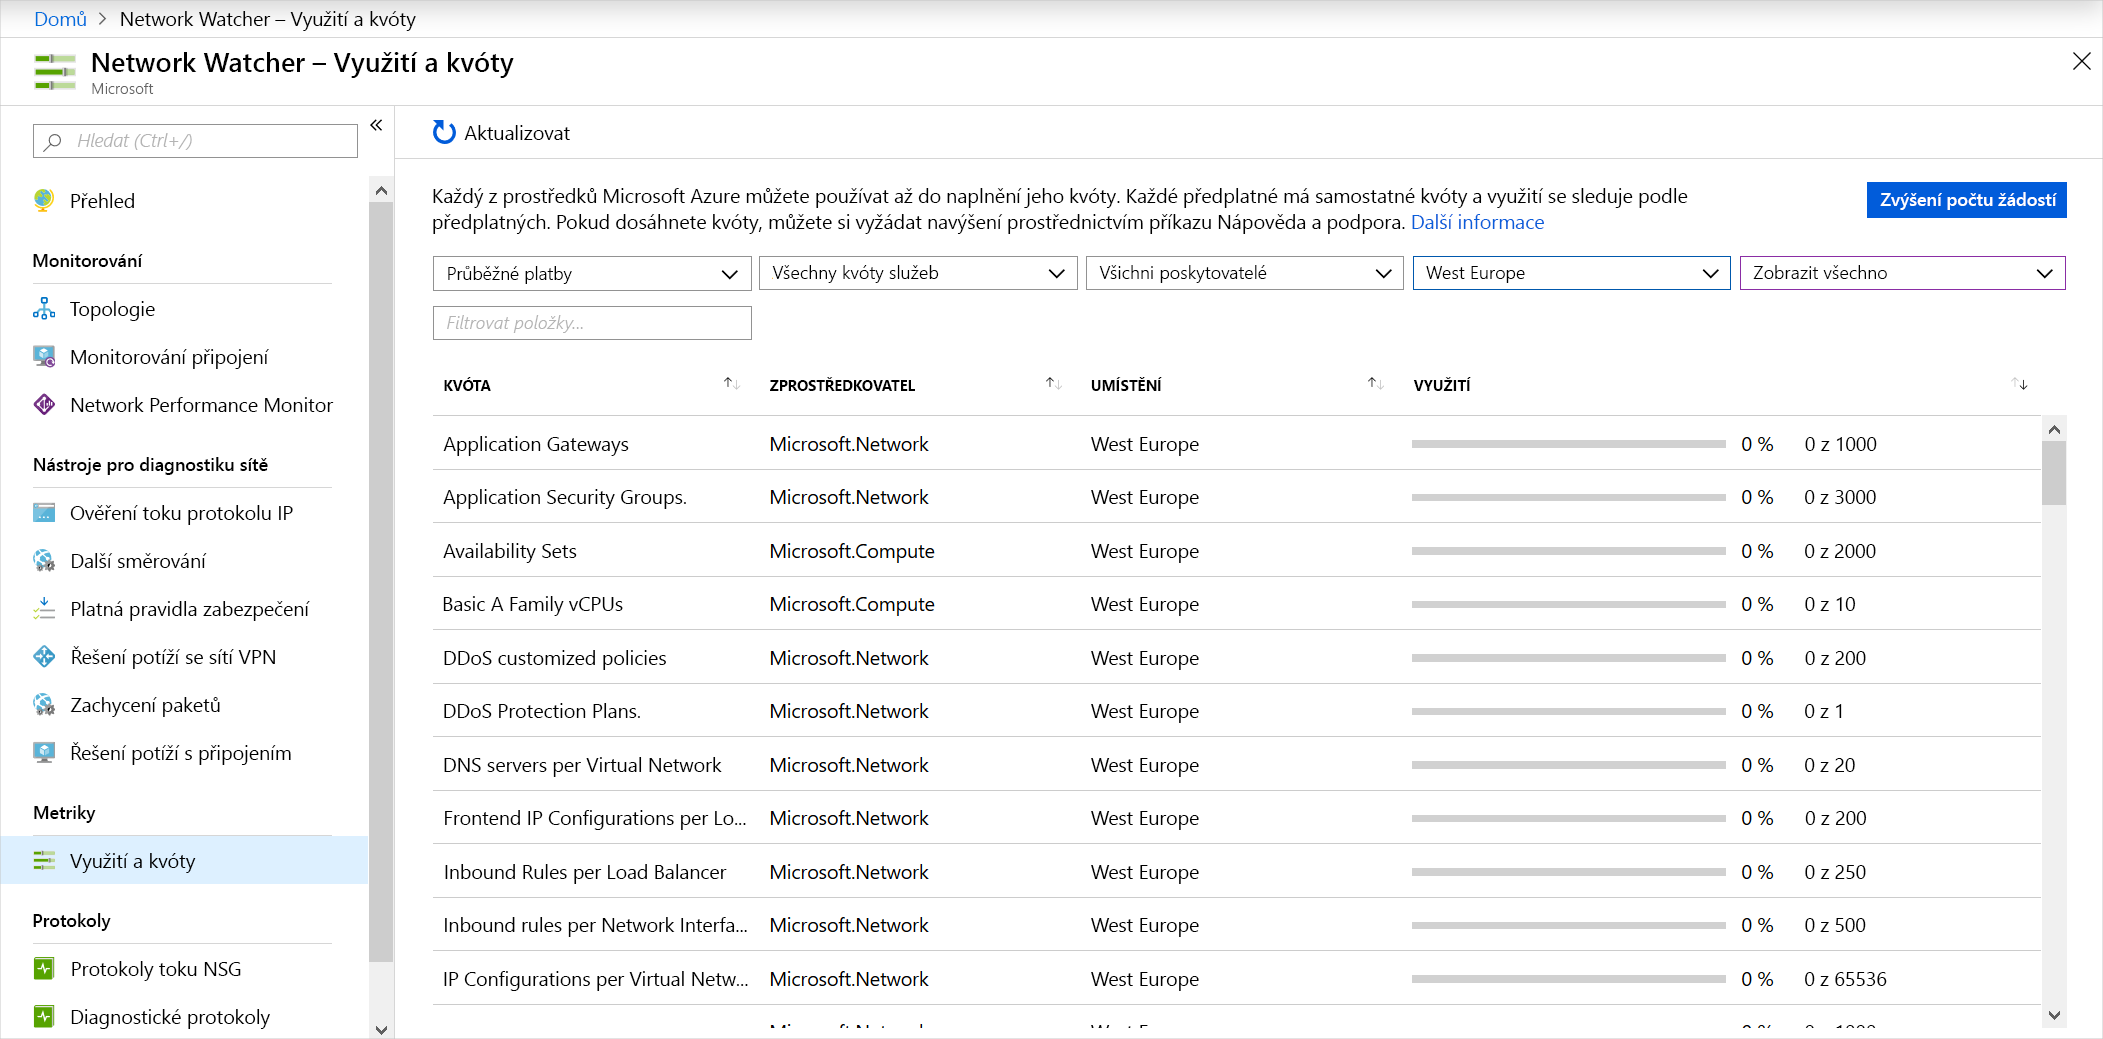This screenshot has height=1039, width=2103.
Task: Open Network Performance Monitor menu item
Action: pyautogui.click(x=201, y=405)
